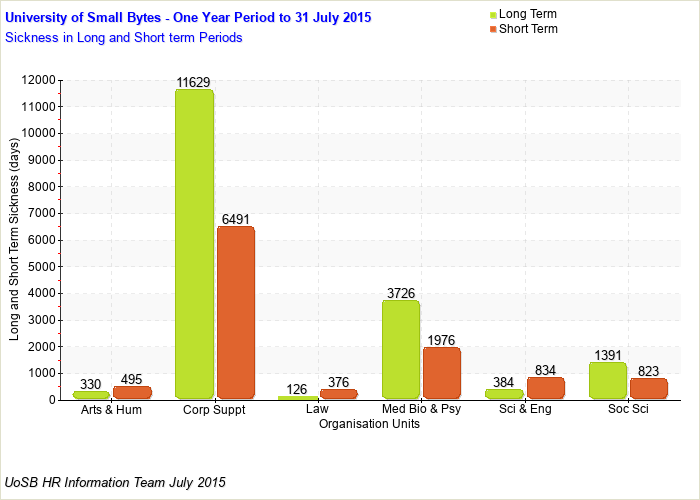Select the Short Term legend label
The image size is (700, 500).
[528, 29]
